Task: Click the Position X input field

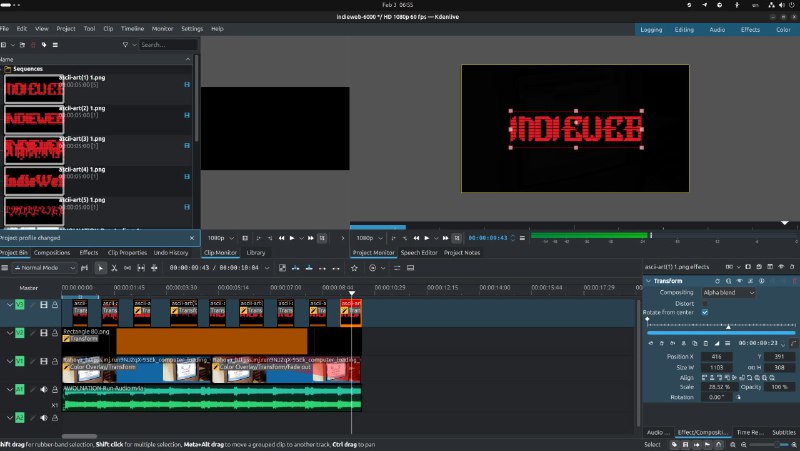Action: pos(717,356)
